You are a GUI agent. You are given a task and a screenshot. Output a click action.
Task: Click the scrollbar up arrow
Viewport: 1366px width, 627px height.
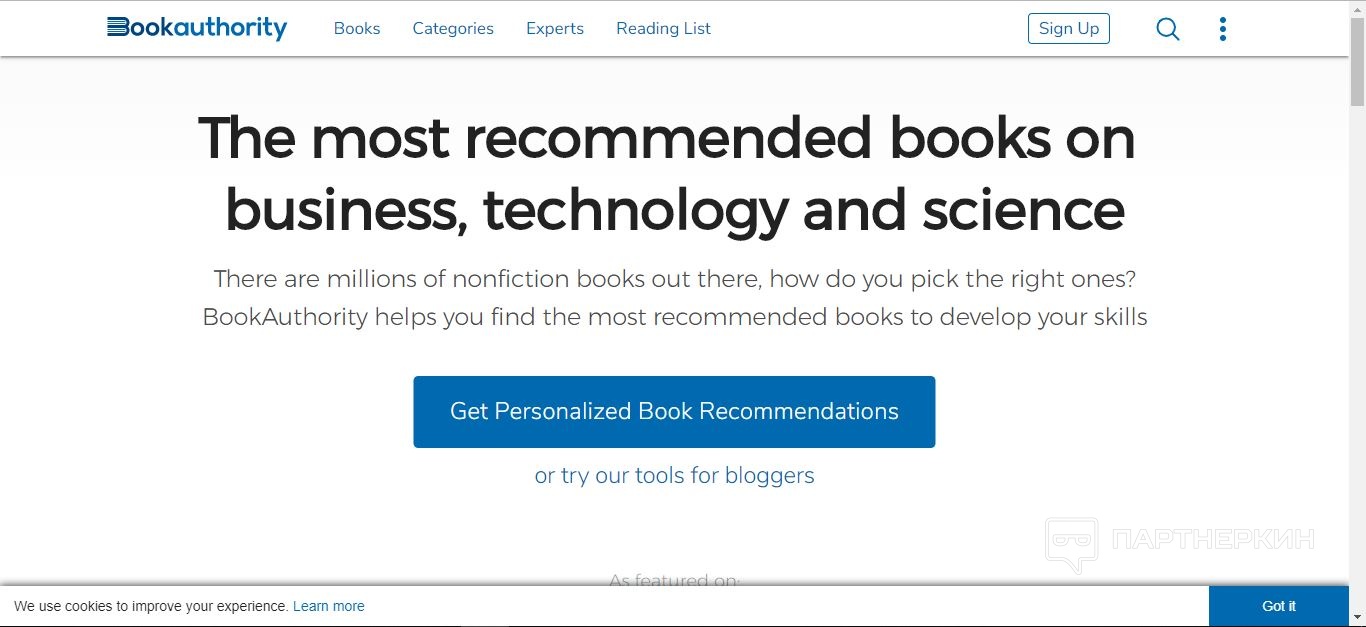coord(1357,8)
